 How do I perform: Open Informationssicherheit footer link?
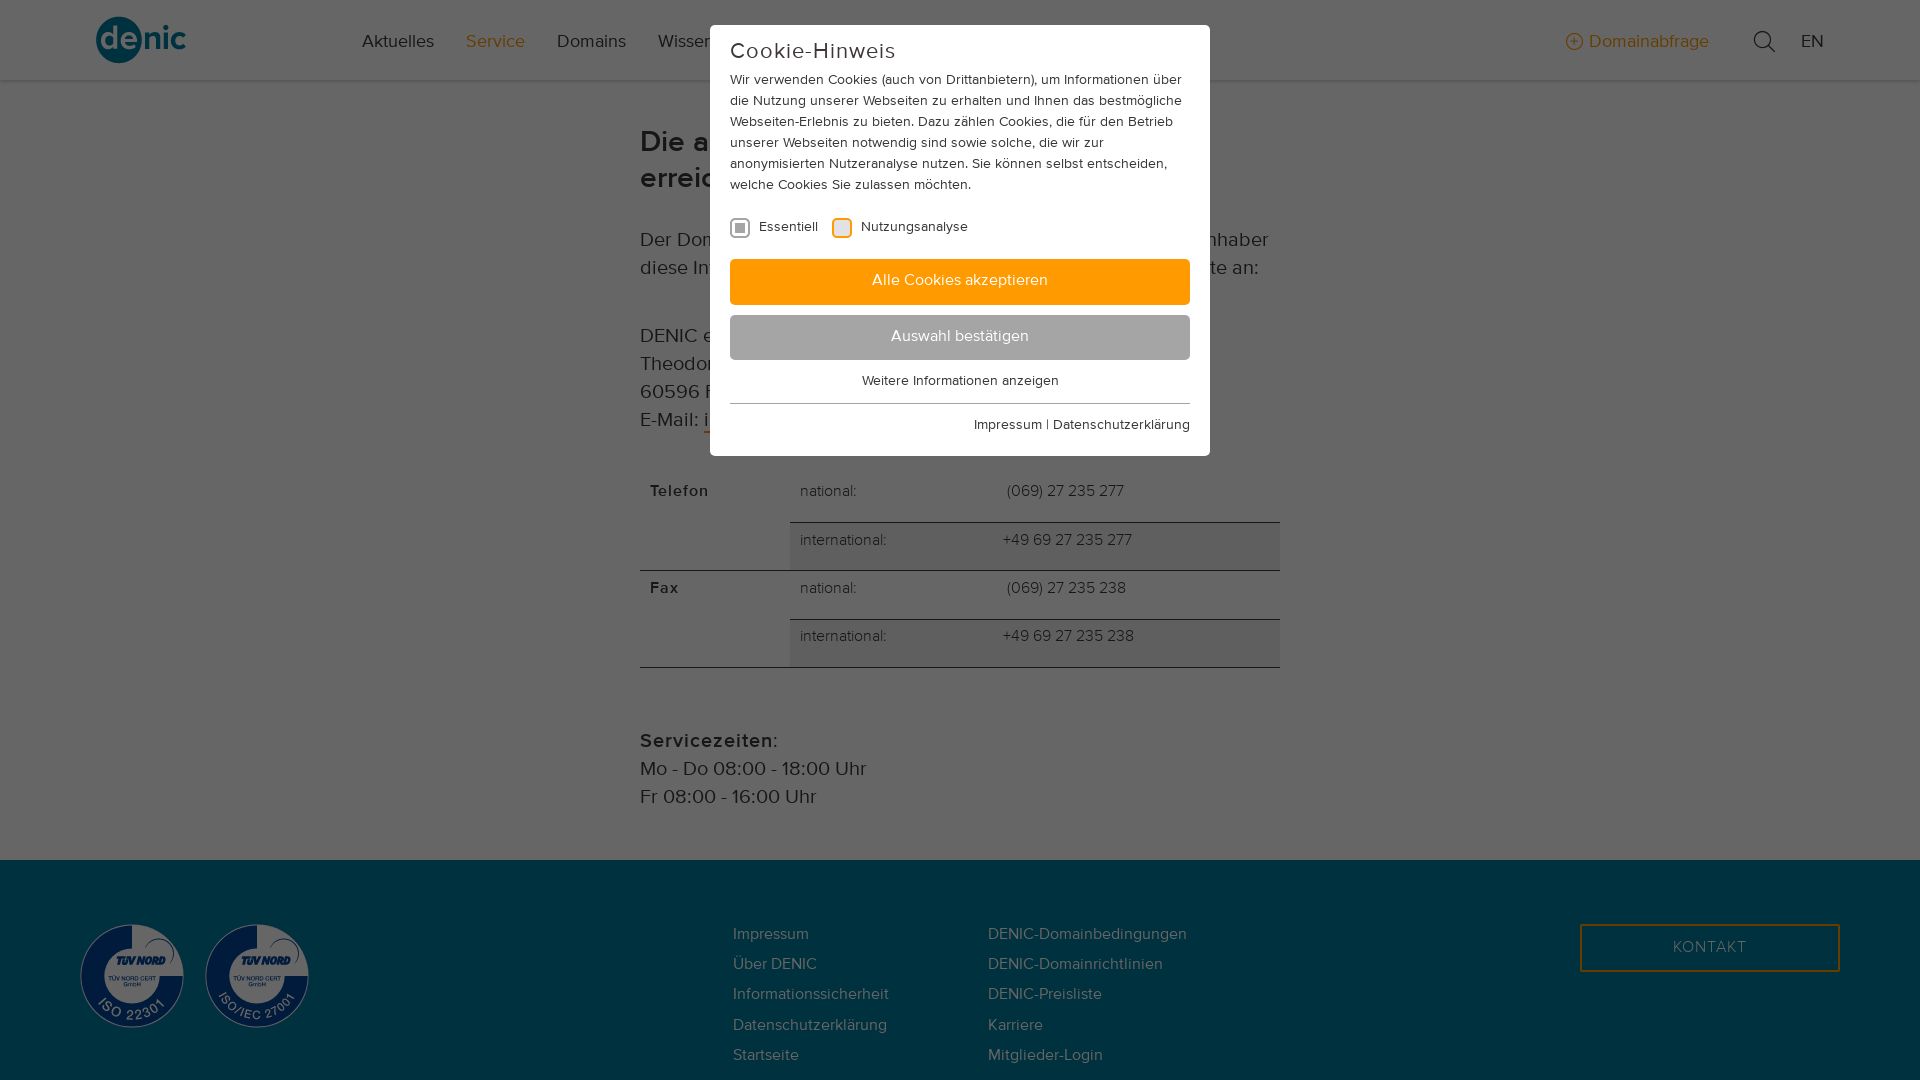tap(811, 994)
